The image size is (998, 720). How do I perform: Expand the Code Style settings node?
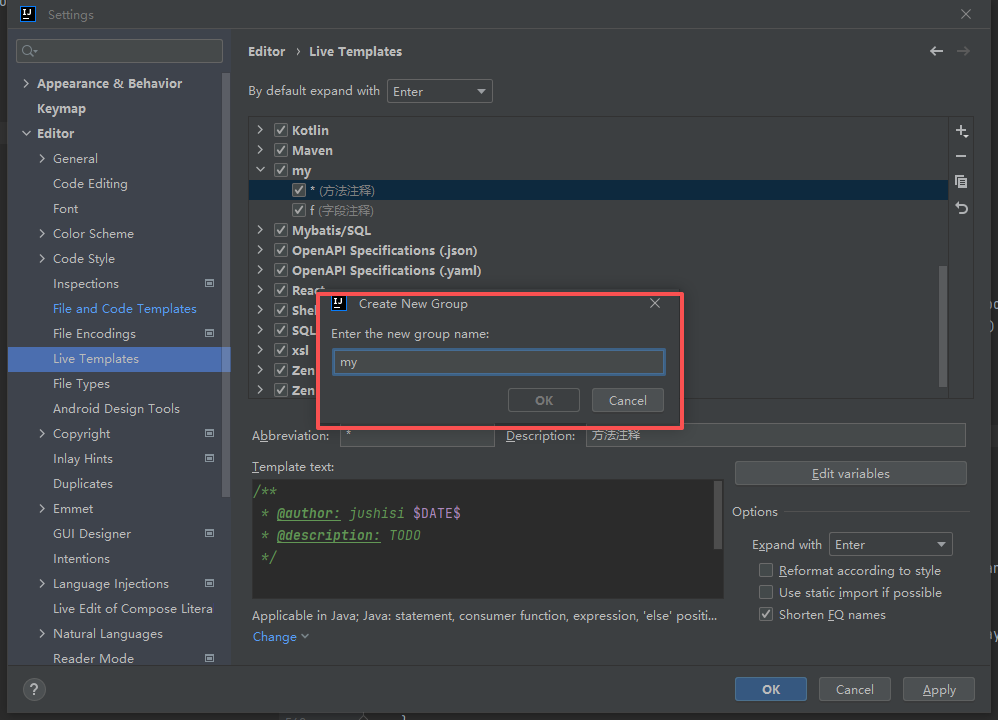click(42, 258)
